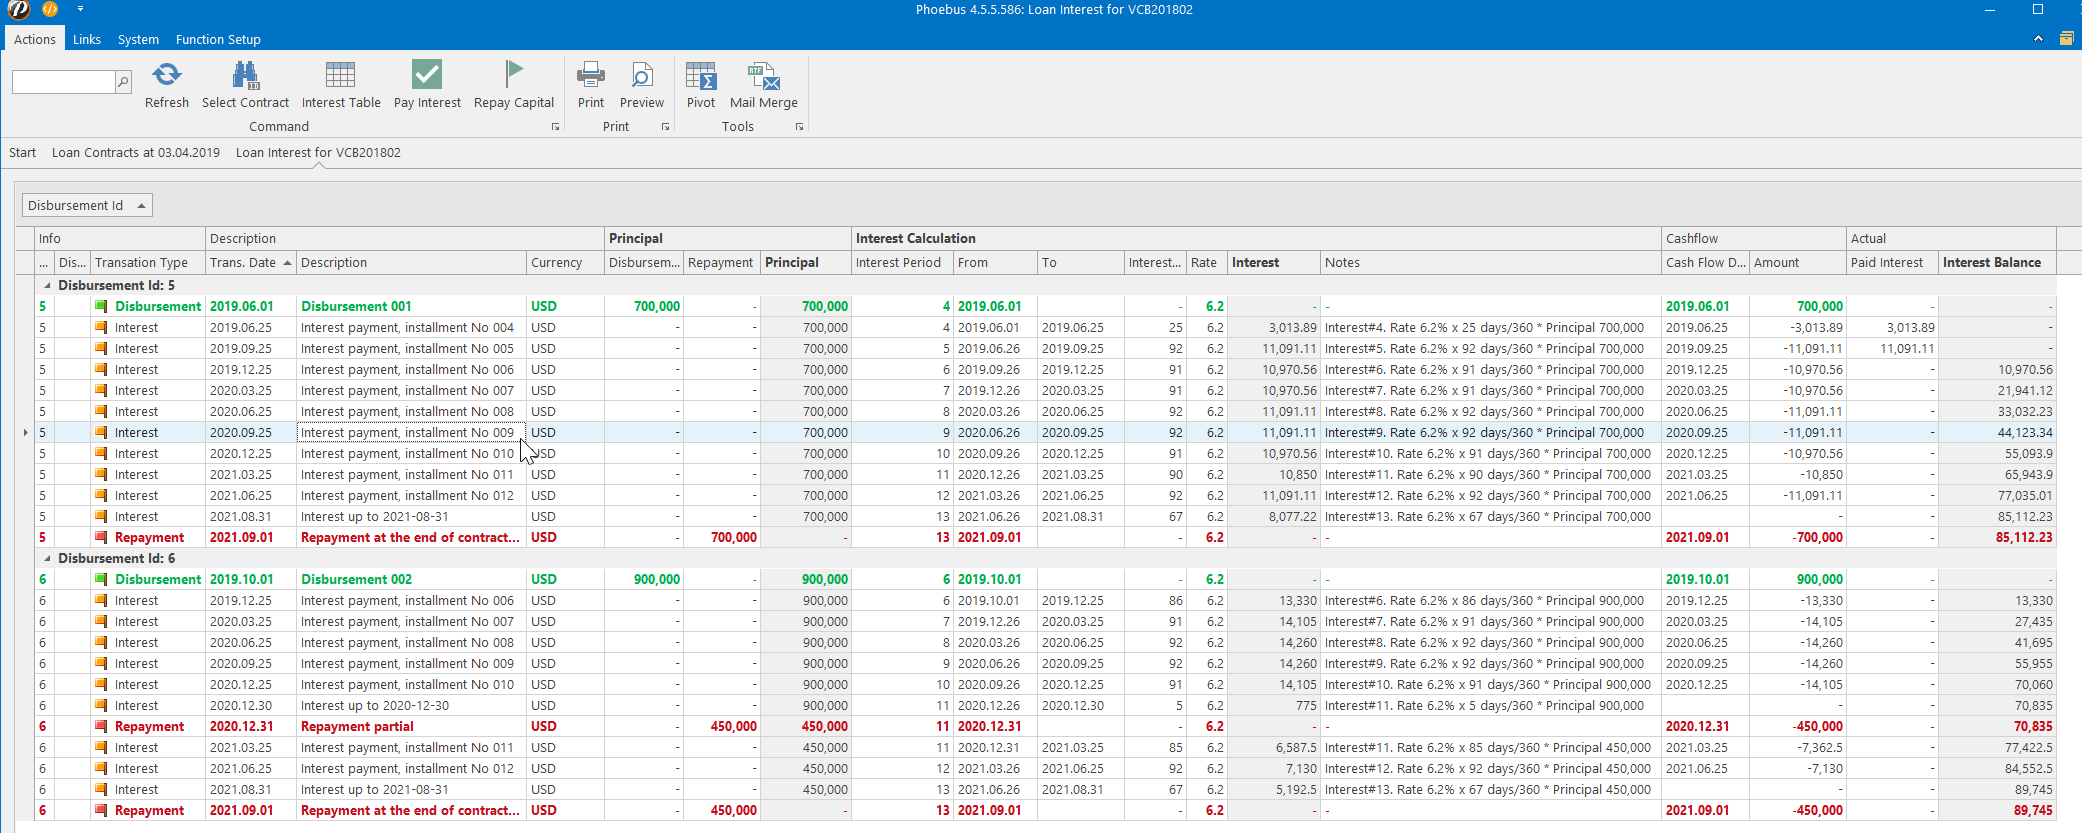Collapse the Disbursement Id: 5 group

click(47, 286)
